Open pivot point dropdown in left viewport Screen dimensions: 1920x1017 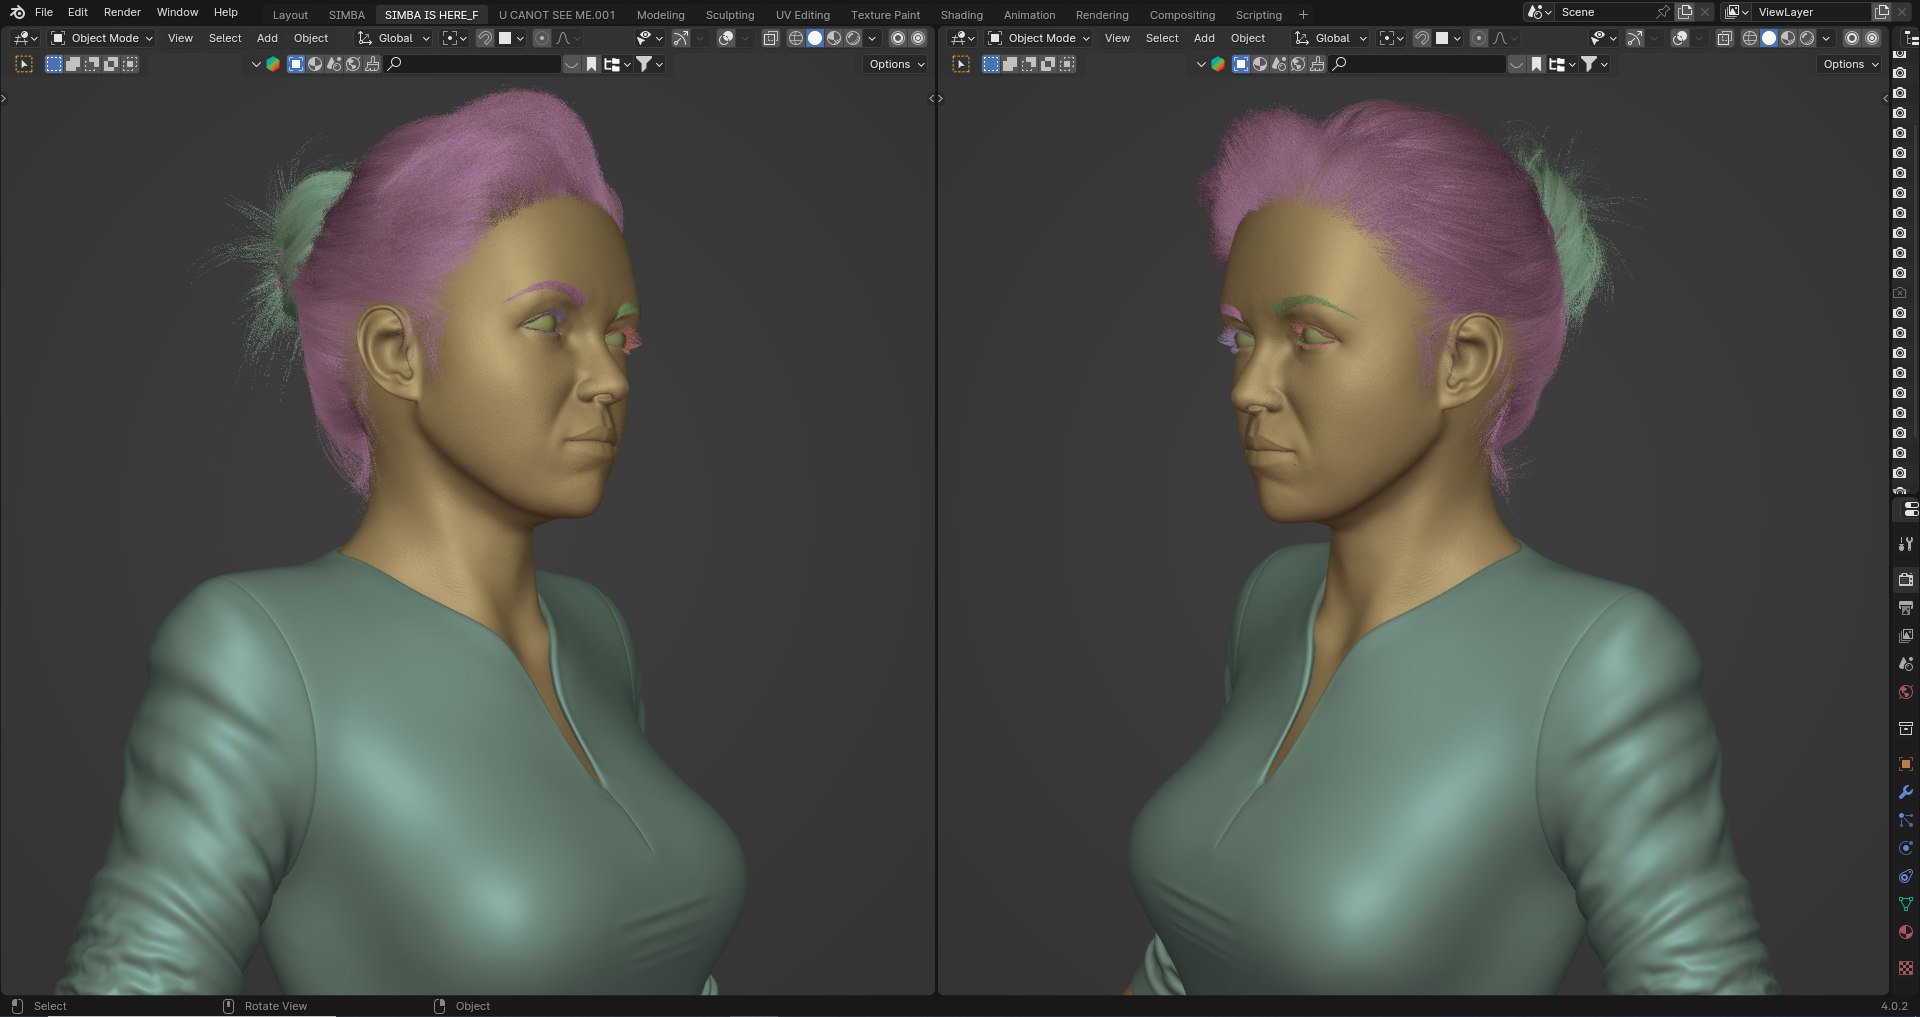coord(455,38)
